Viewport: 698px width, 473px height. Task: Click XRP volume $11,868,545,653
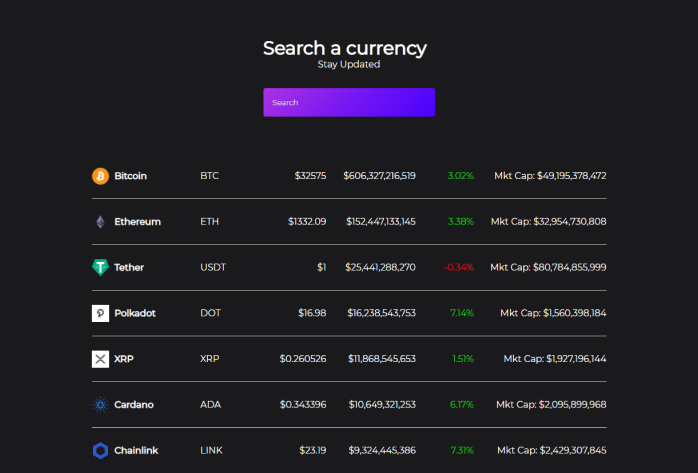381,359
